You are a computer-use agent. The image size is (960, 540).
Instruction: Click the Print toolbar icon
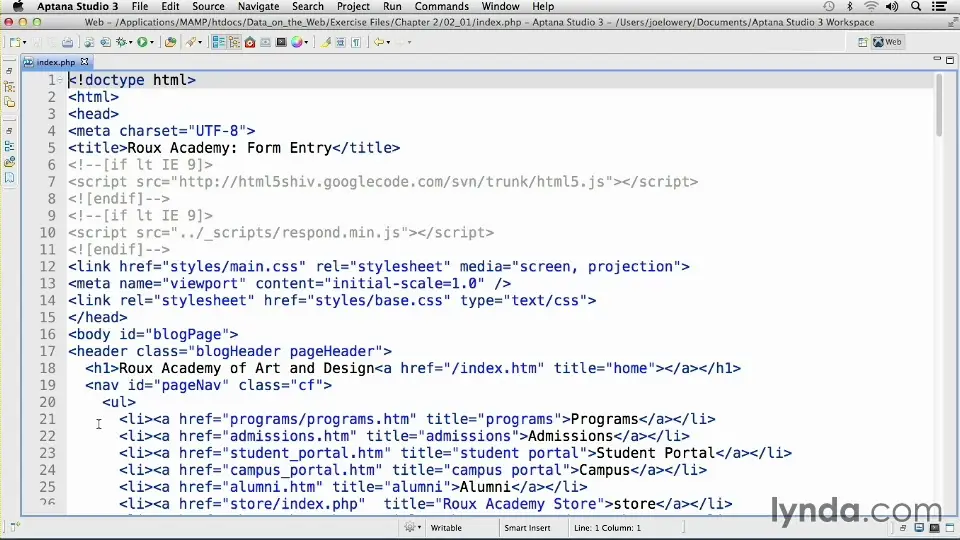pos(67,42)
